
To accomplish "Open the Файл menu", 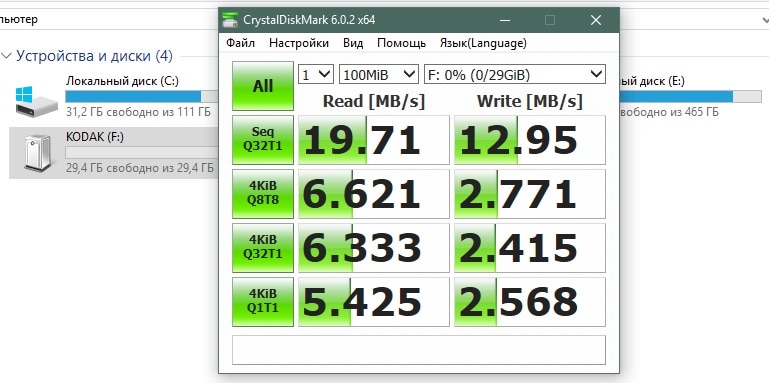I will [240, 43].
